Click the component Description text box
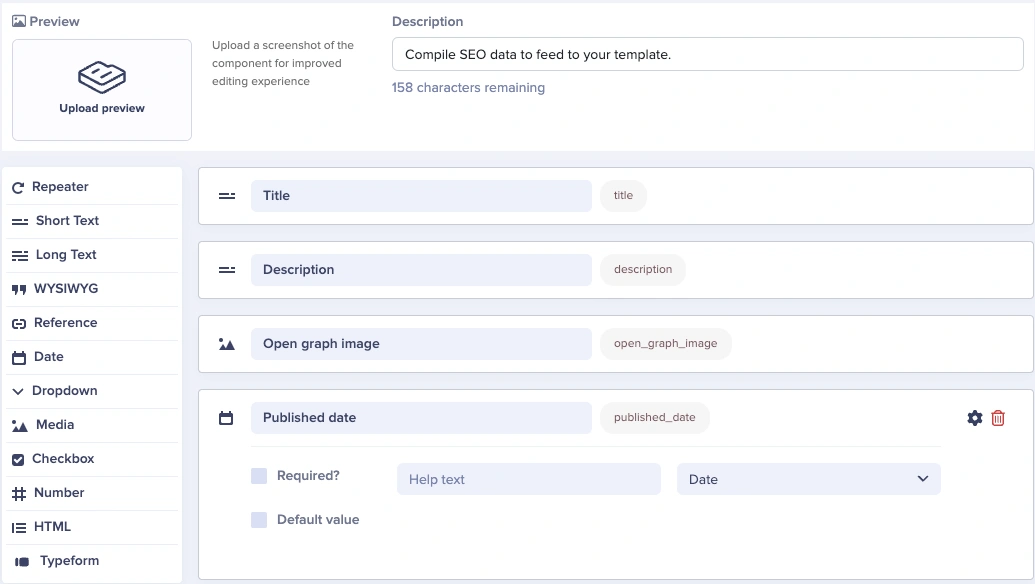 (x=707, y=55)
